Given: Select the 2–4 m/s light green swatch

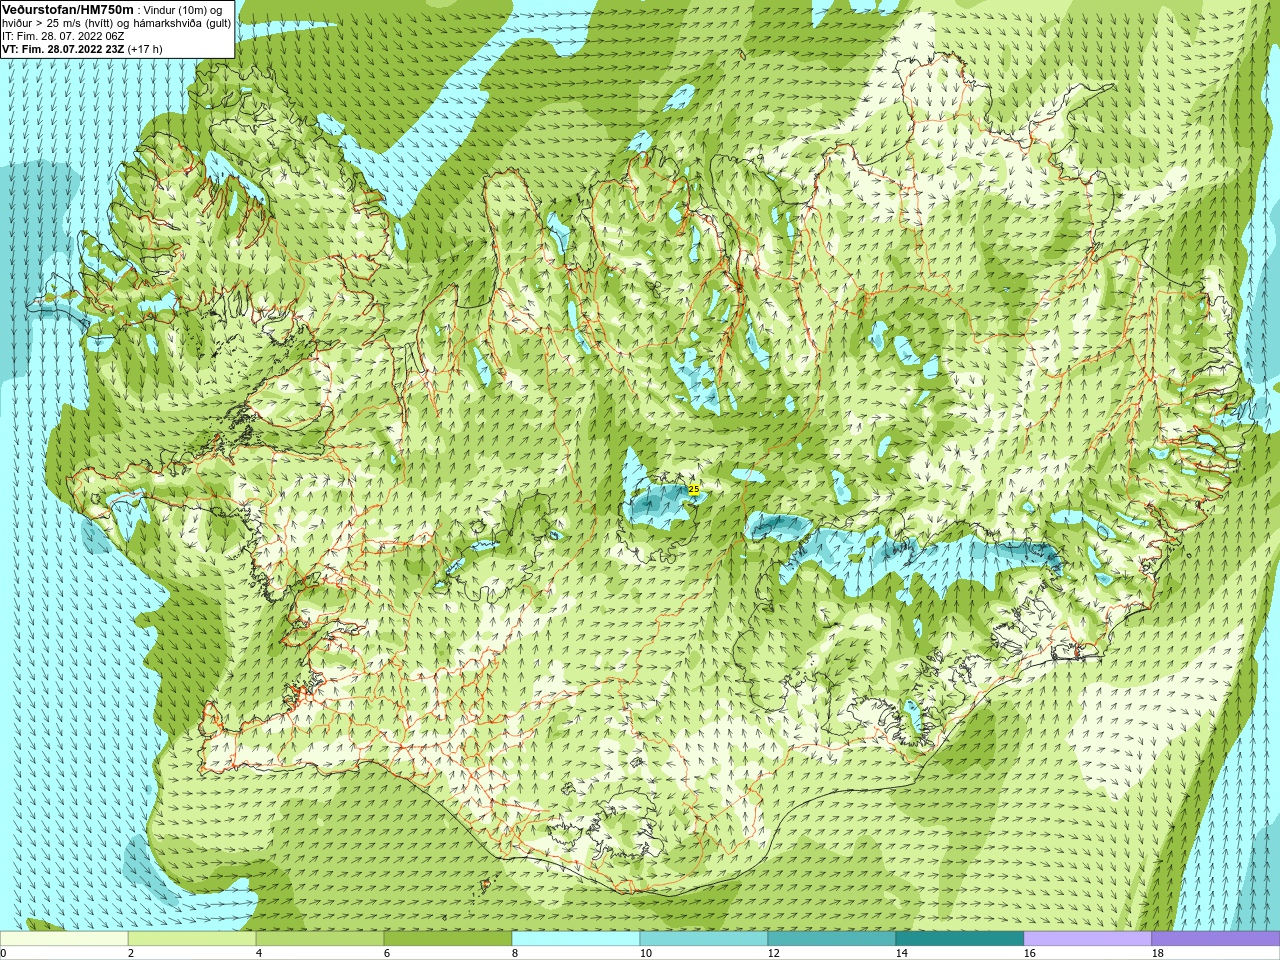Looking at the screenshot, I should [192, 939].
